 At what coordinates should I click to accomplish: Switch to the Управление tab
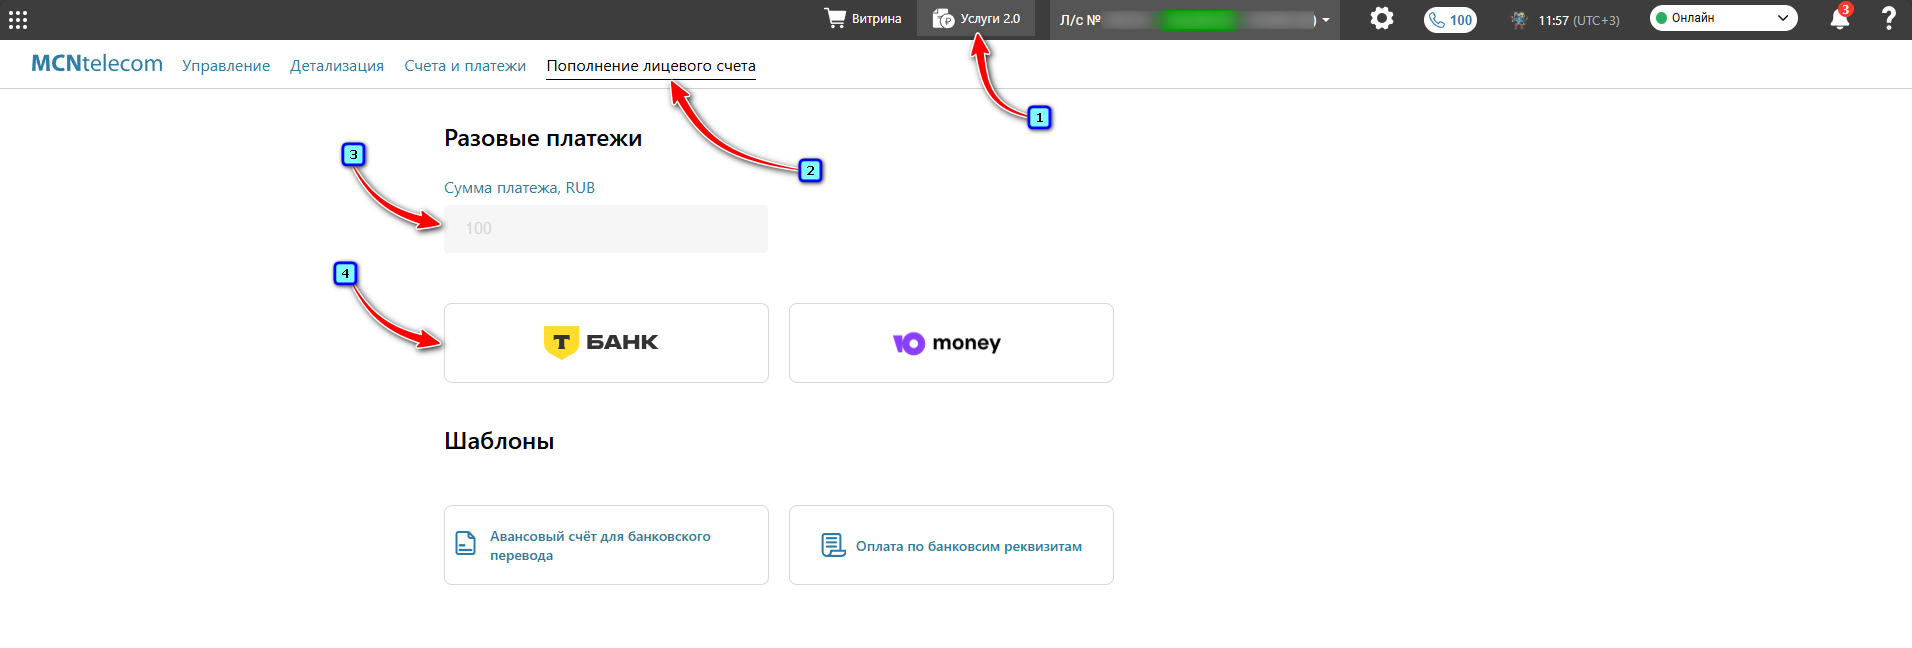(x=226, y=66)
